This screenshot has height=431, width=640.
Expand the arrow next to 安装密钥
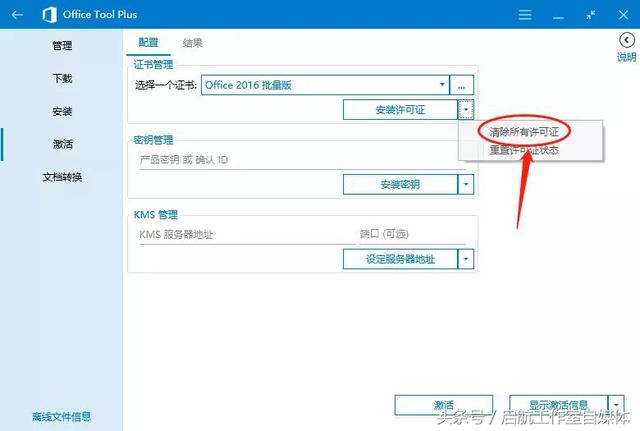(466, 184)
